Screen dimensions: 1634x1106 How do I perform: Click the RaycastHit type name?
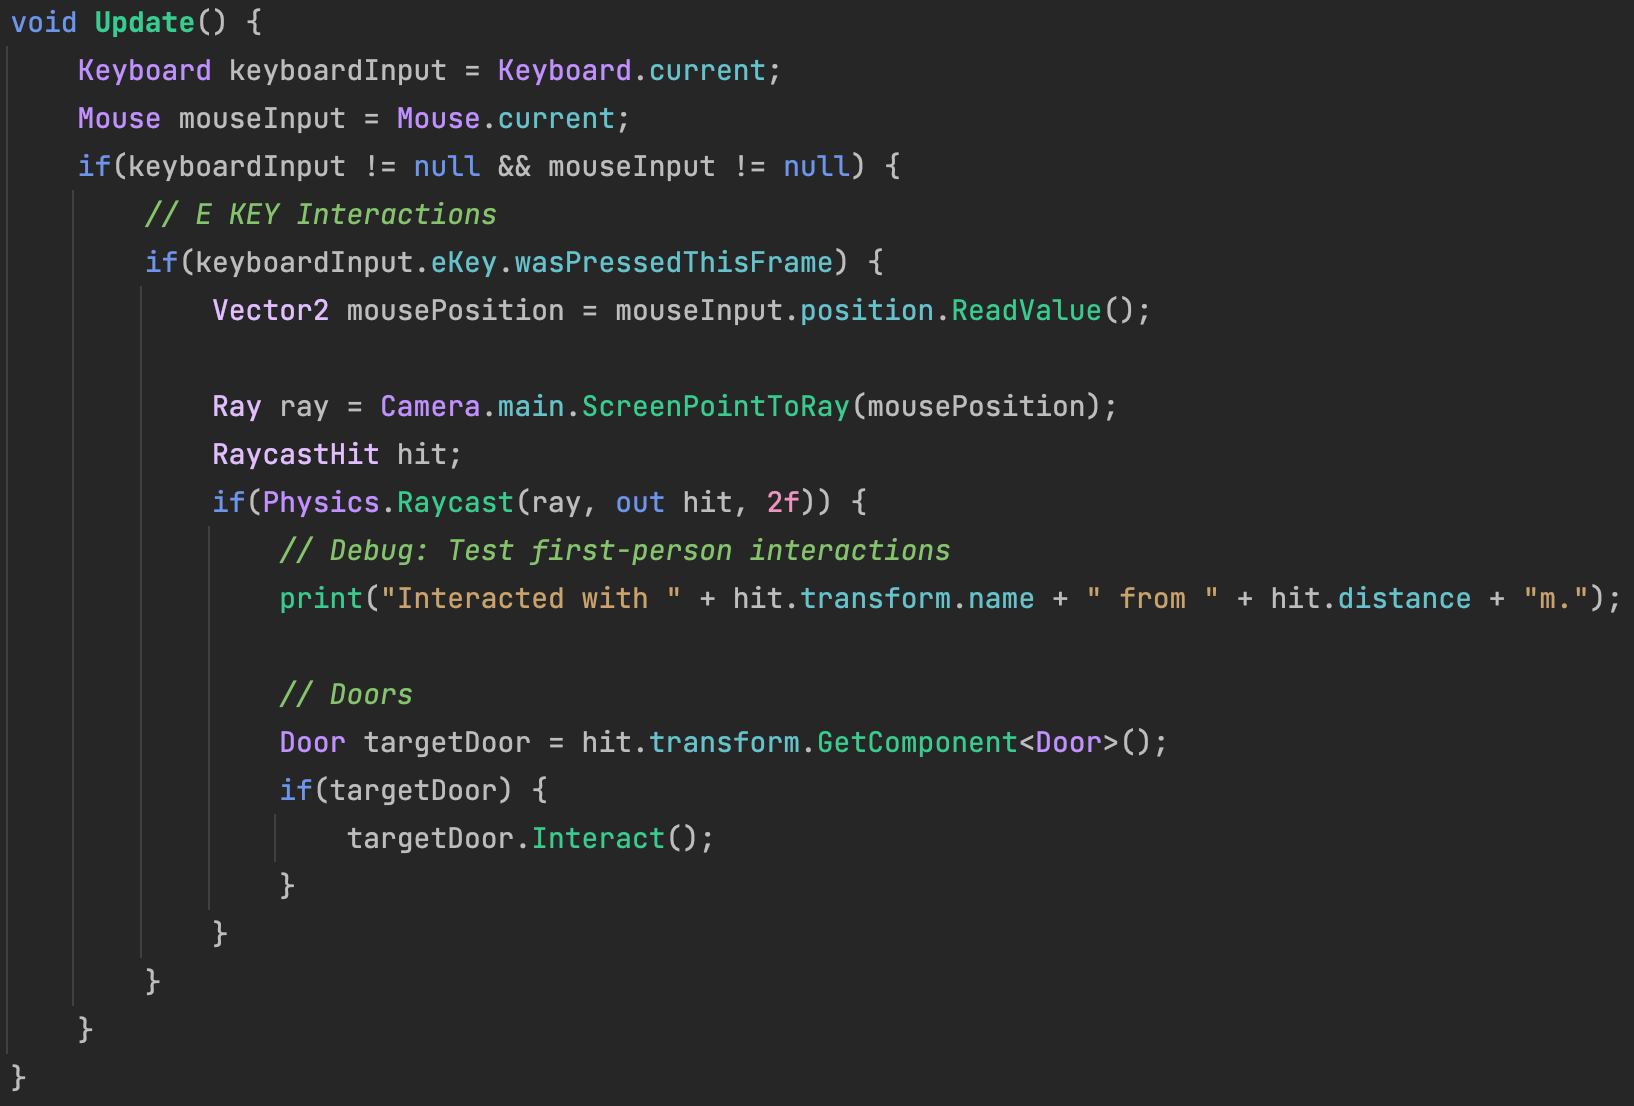295,454
